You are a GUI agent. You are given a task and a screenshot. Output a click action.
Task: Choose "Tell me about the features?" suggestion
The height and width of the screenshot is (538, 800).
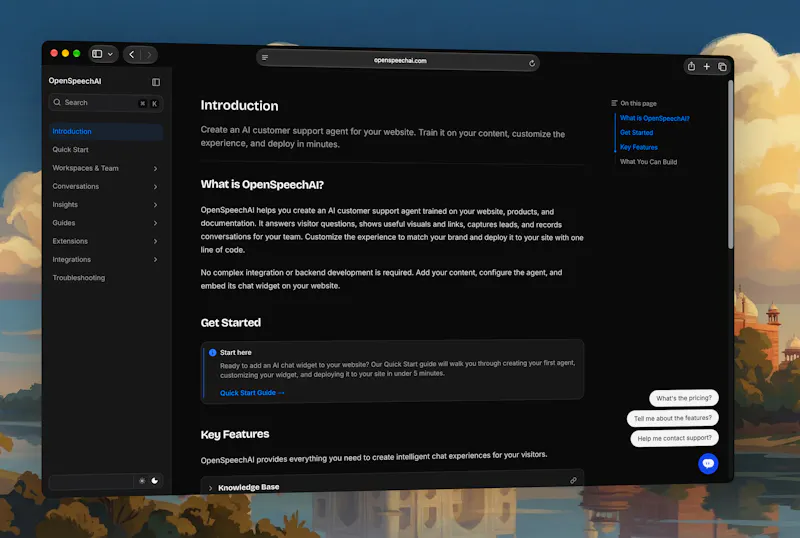pyautogui.click(x=672, y=418)
